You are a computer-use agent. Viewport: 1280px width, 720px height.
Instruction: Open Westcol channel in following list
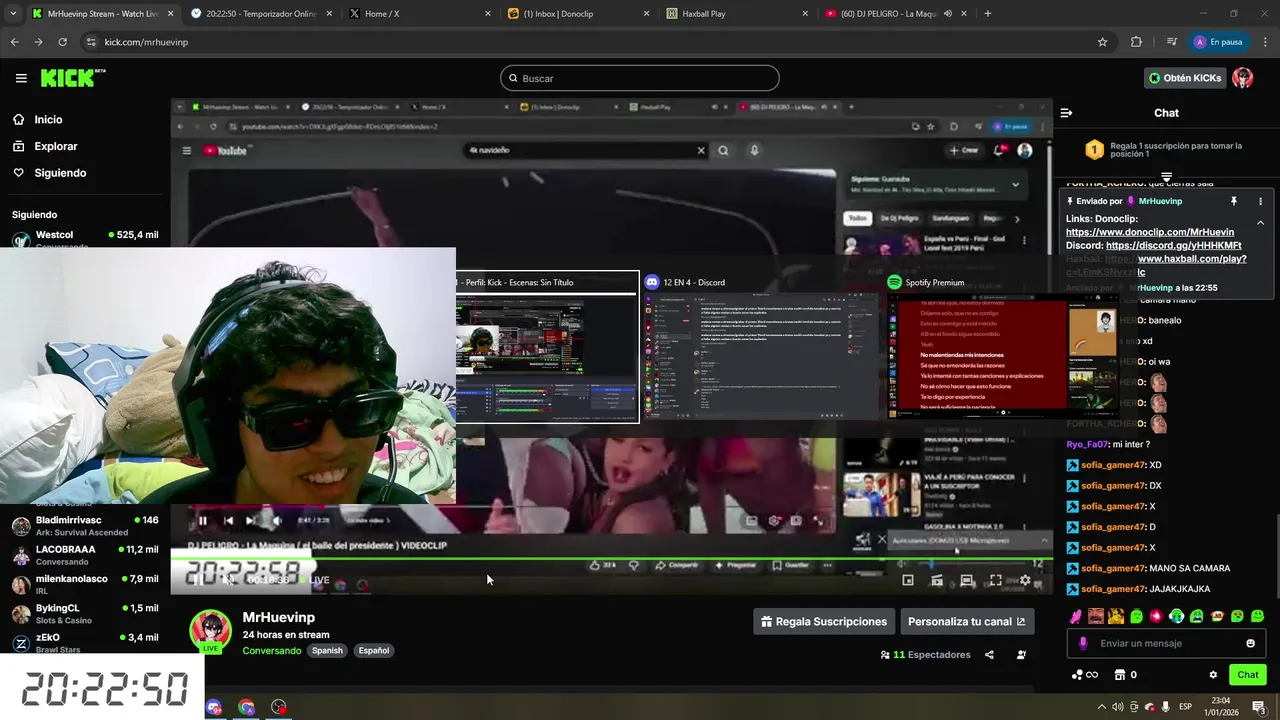(x=85, y=238)
